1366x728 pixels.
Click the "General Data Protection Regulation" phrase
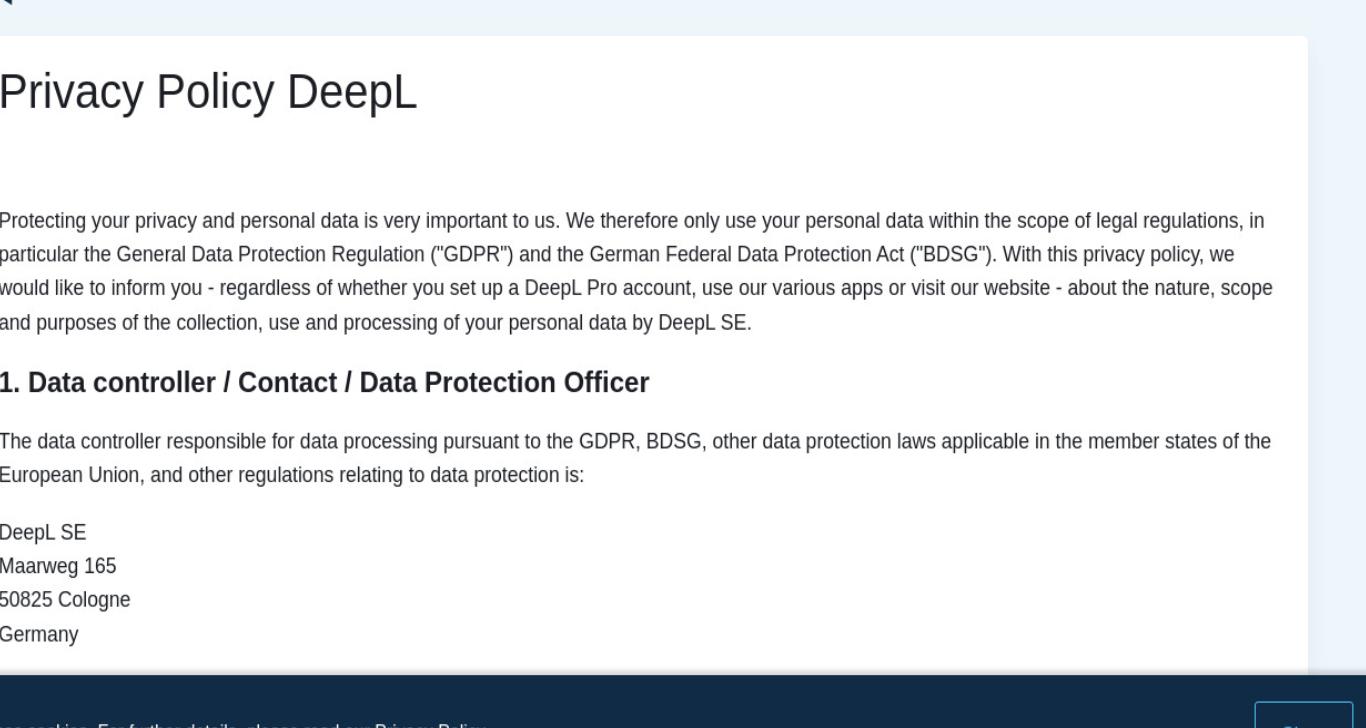pyautogui.click(x=271, y=254)
